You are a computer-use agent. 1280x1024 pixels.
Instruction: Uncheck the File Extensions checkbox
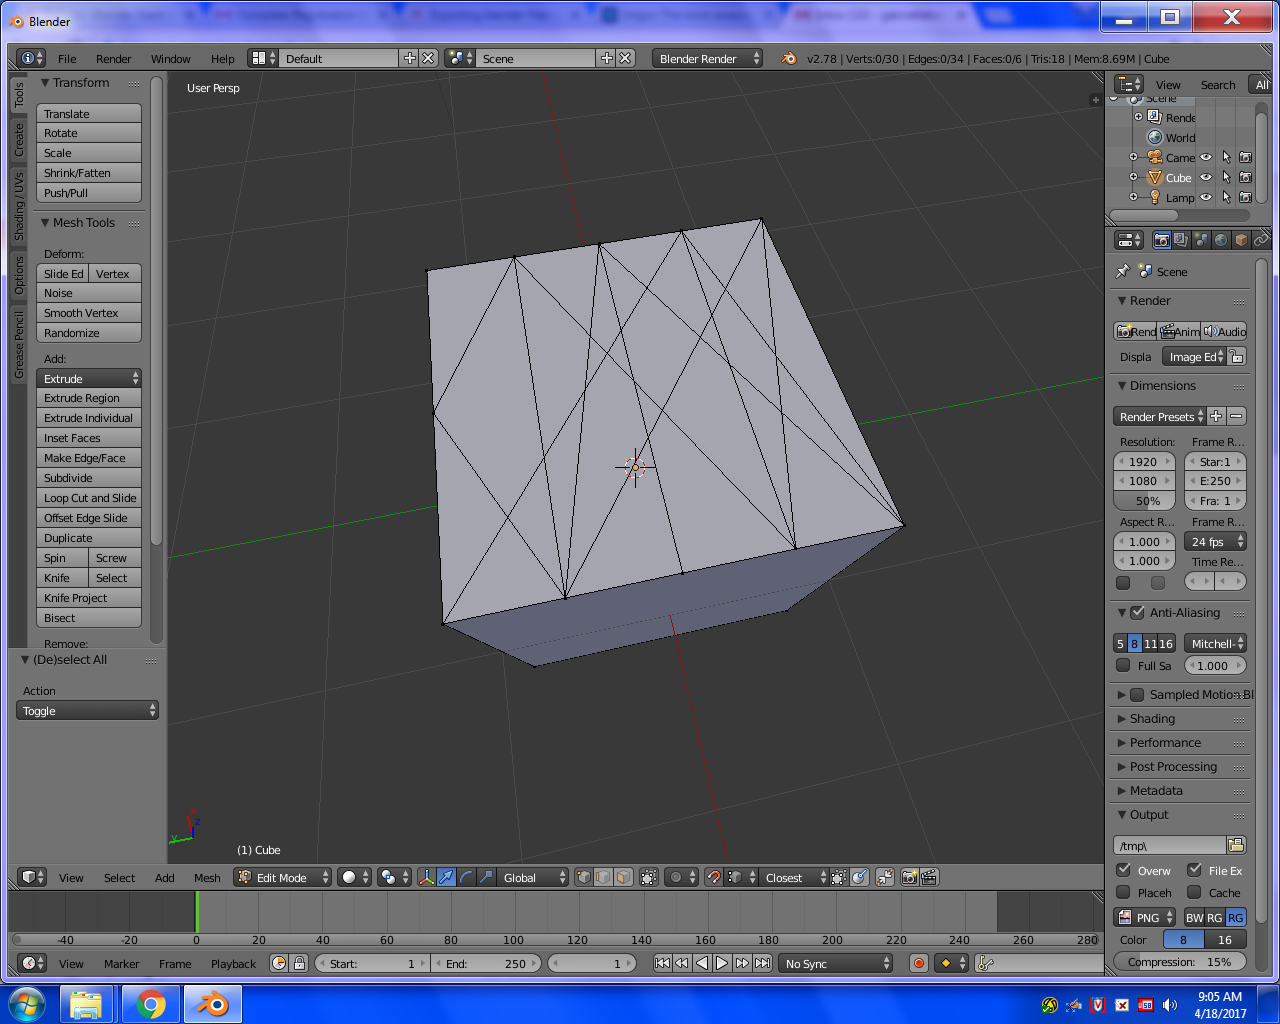tap(1194, 870)
